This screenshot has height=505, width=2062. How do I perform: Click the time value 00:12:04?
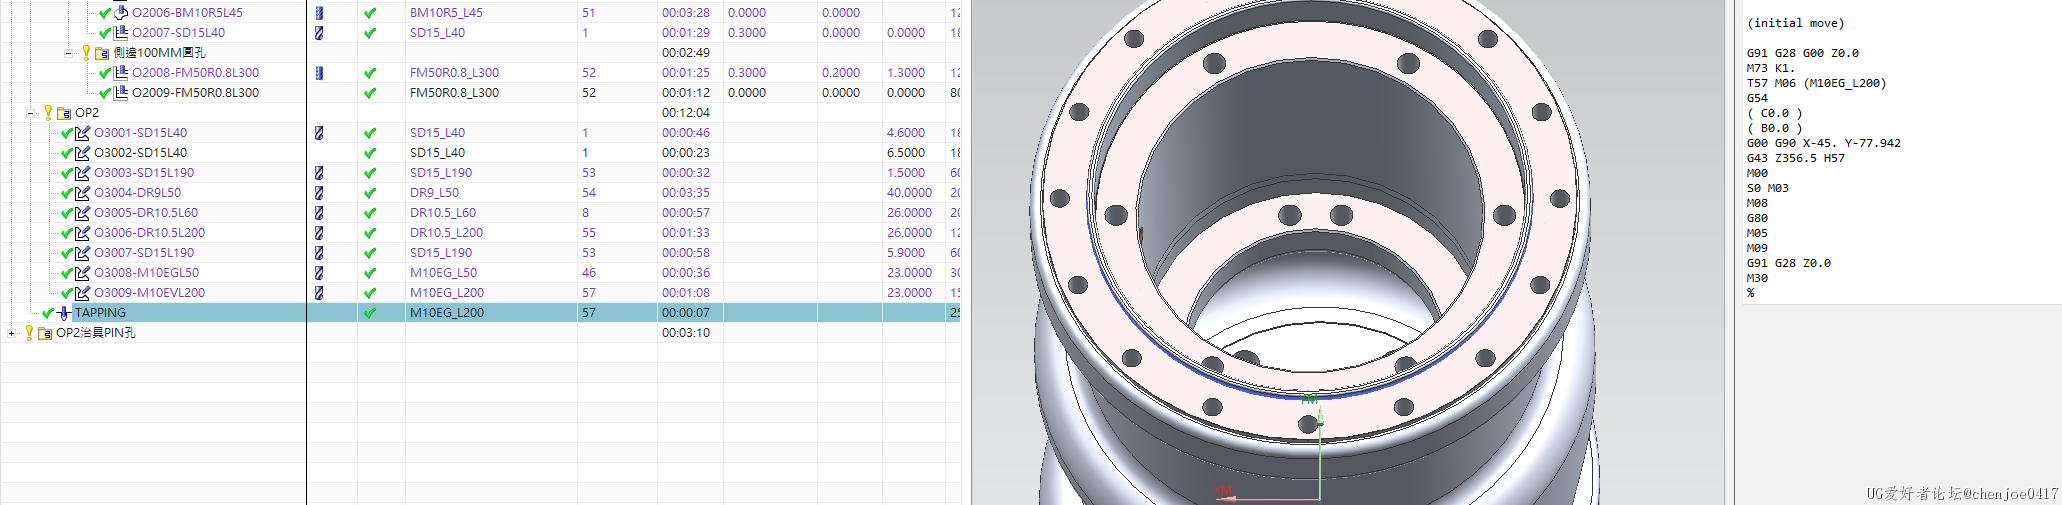686,113
